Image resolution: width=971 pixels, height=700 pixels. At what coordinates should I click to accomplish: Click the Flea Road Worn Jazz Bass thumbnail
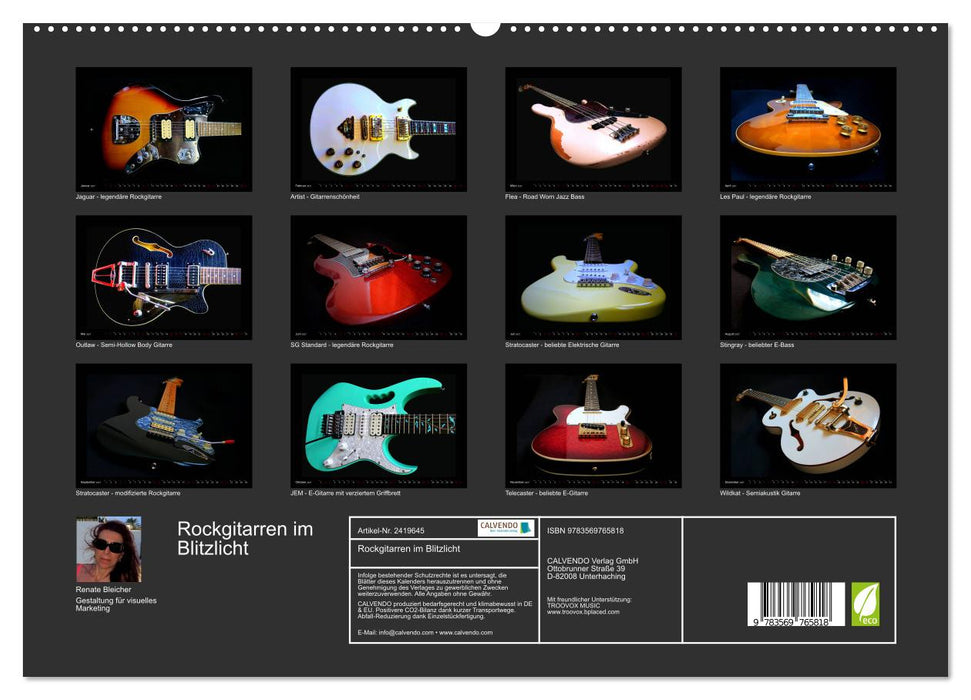(x=593, y=129)
